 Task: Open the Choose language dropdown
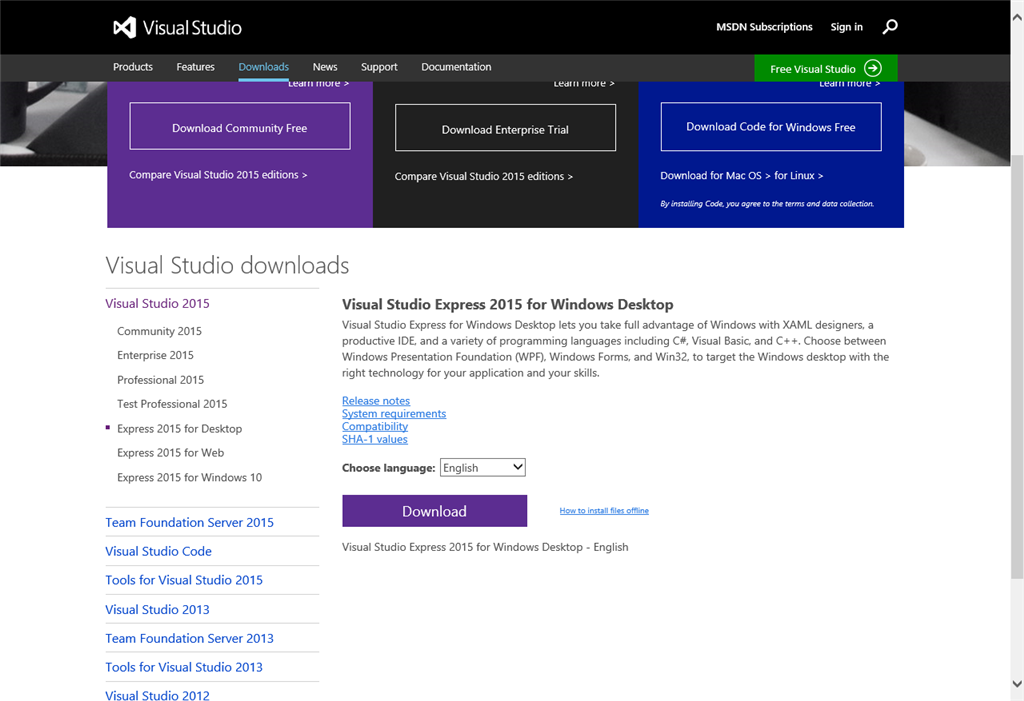[483, 468]
